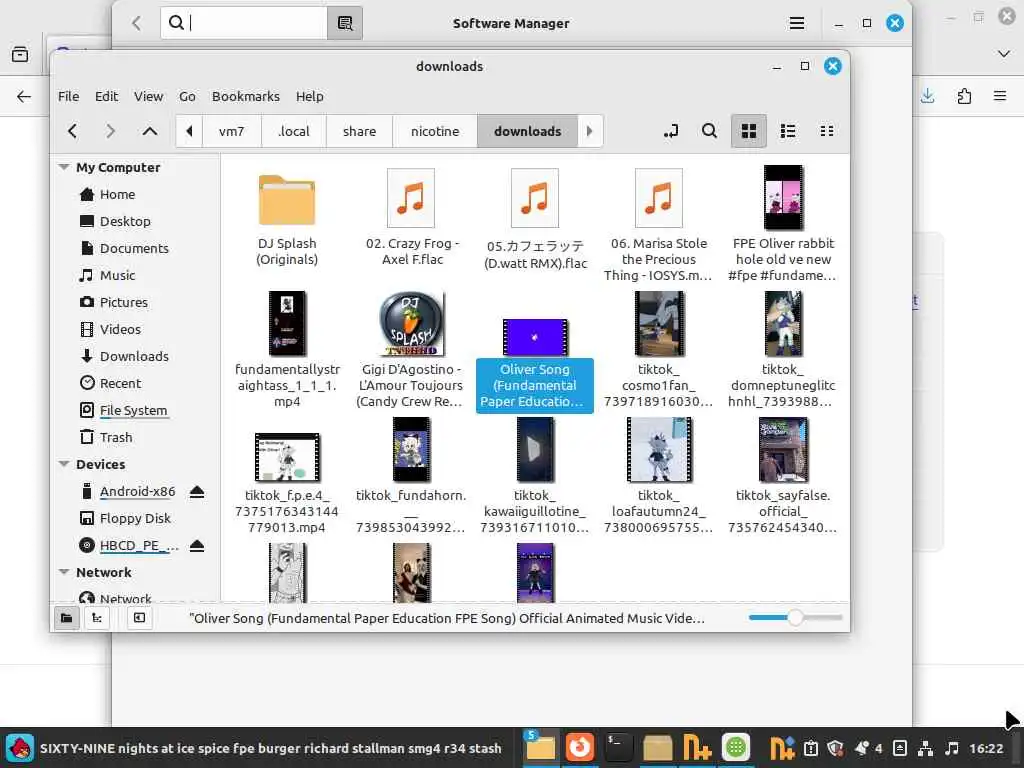Jump to nicotine path segment
1024x768 pixels.
pyautogui.click(x=435, y=131)
